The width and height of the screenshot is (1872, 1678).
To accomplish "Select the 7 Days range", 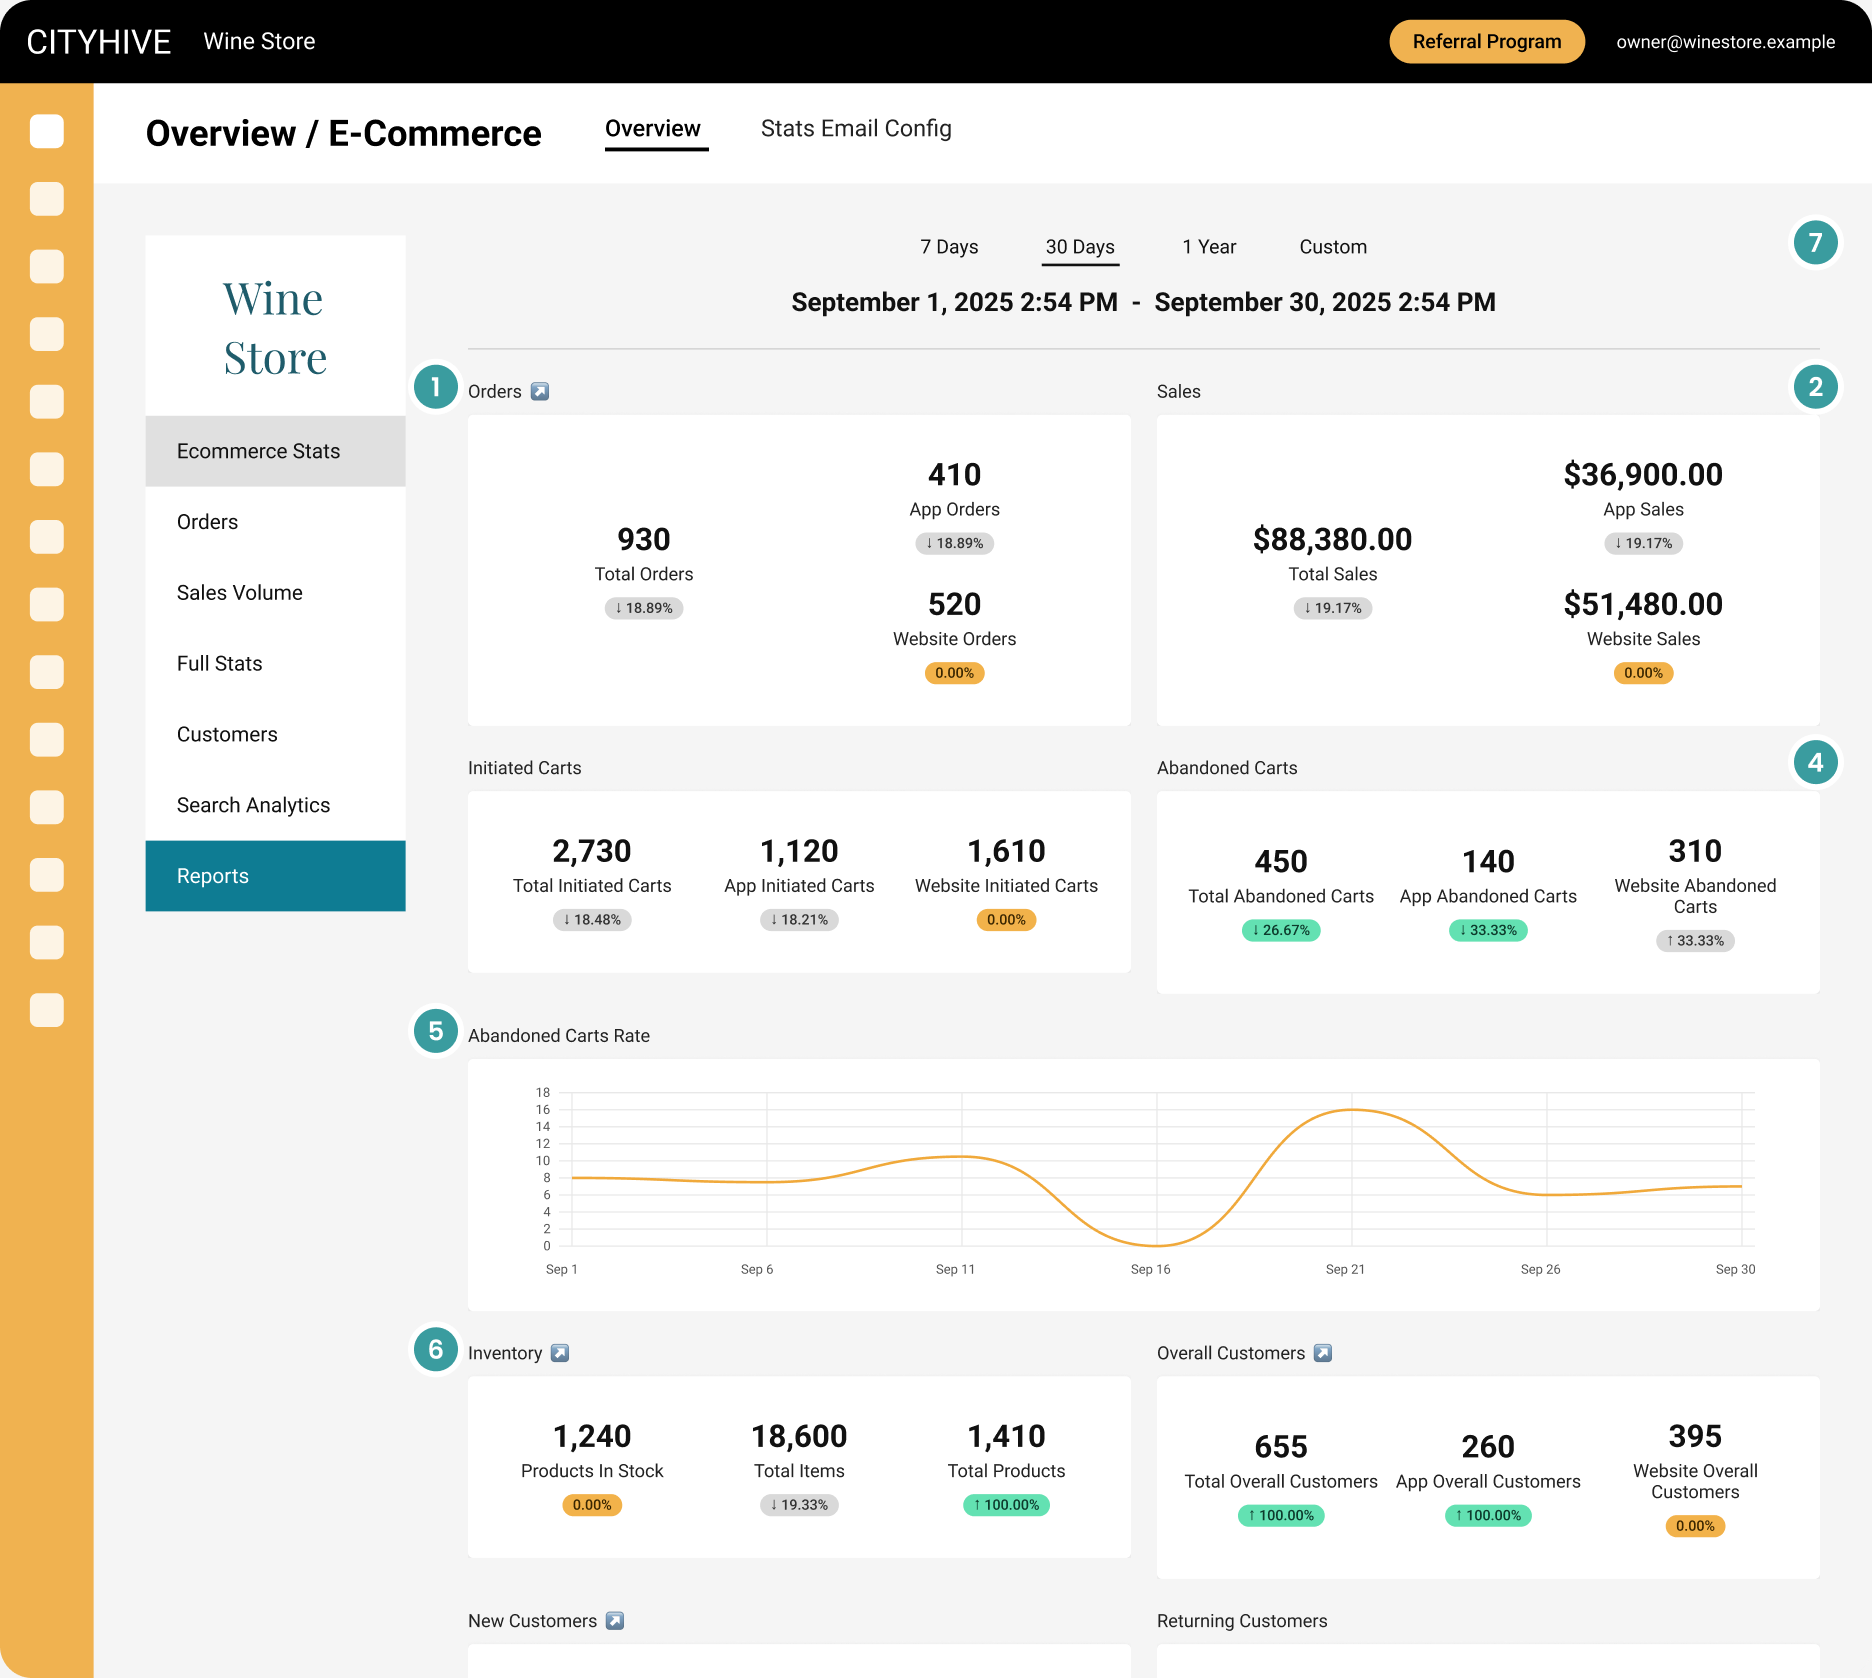I will coord(949,247).
